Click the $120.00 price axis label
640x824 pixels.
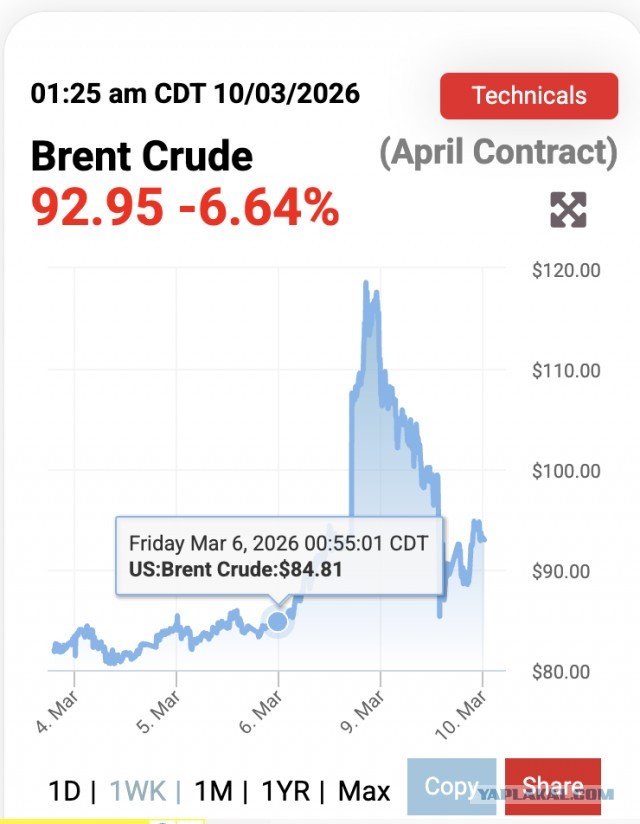coord(567,270)
